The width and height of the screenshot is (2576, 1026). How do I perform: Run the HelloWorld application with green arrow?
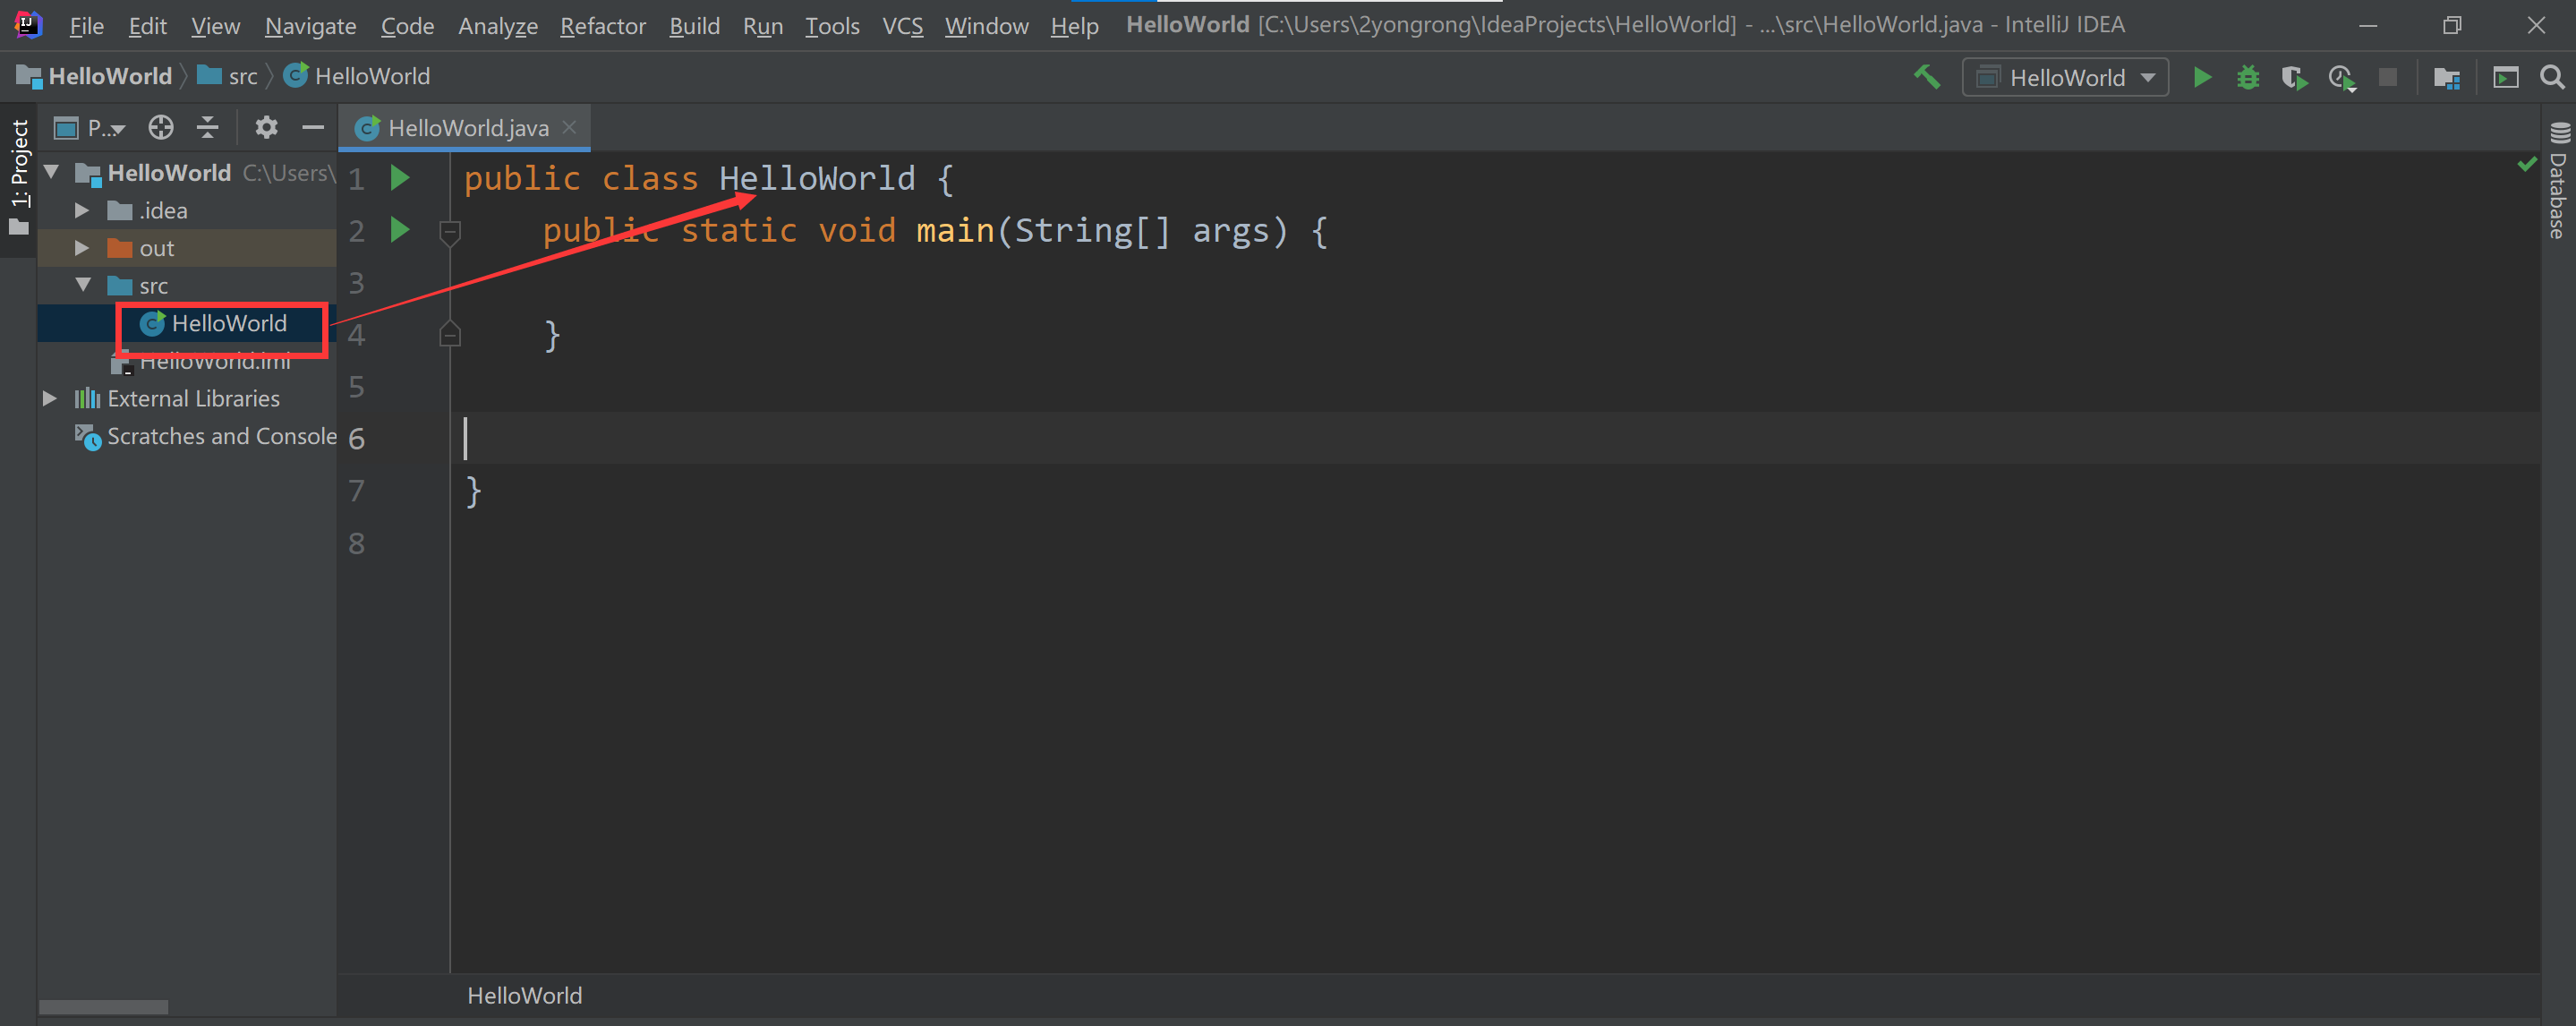(x=2203, y=76)
